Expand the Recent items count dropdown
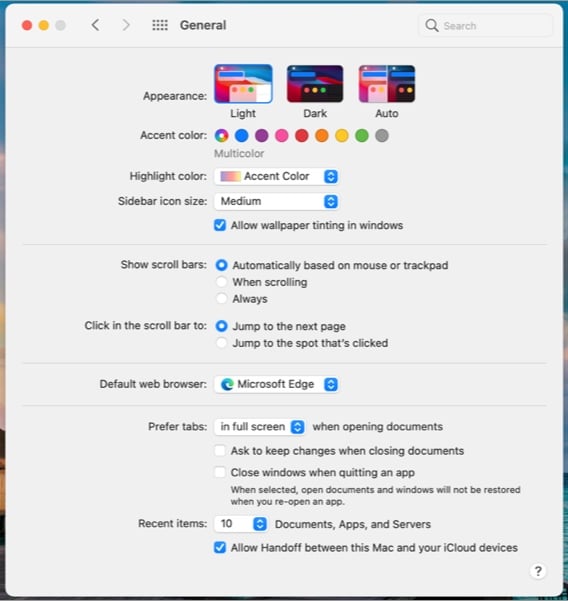 click(241, 524)
